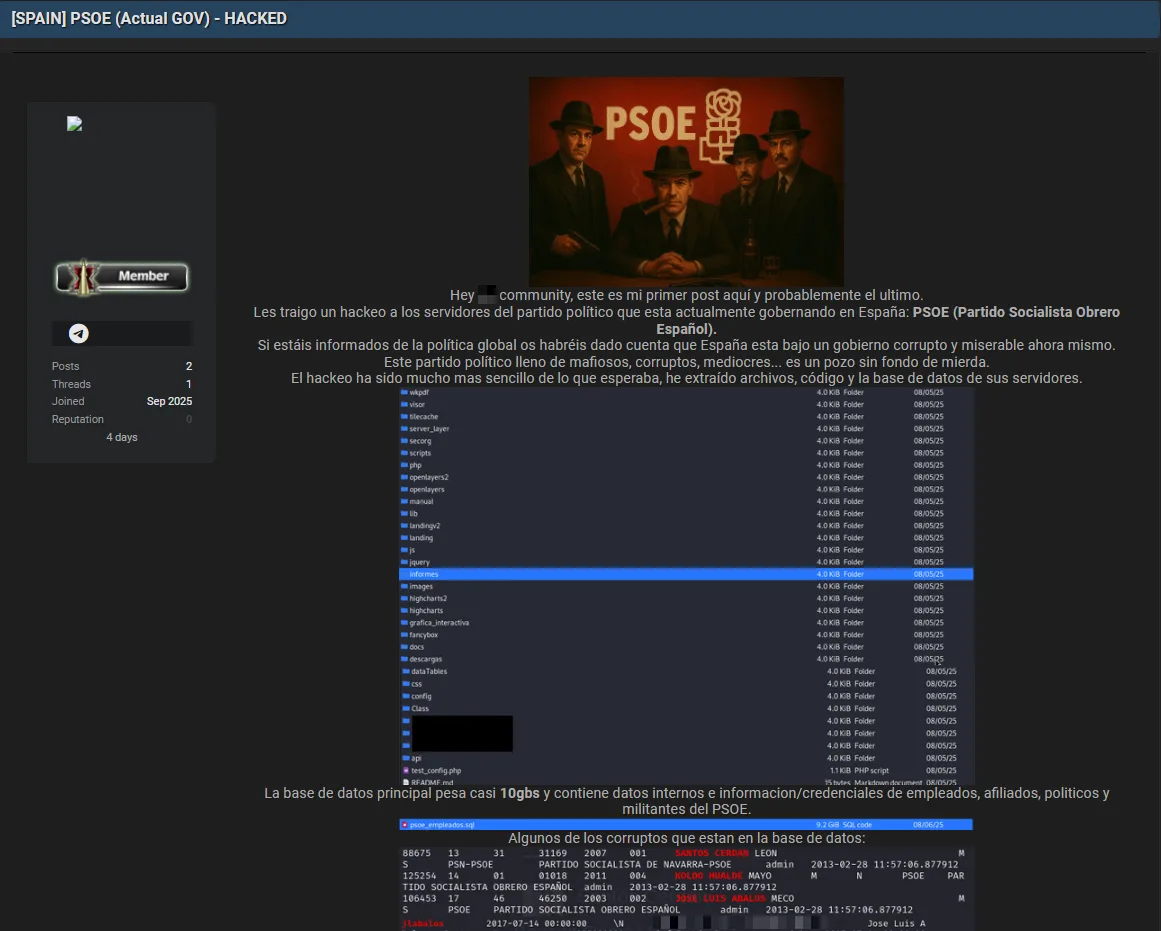The height and width of the screenshot is (931, 1161).
Task: Click the wkpdf folder icon
Action: click(x=404, y=393)
